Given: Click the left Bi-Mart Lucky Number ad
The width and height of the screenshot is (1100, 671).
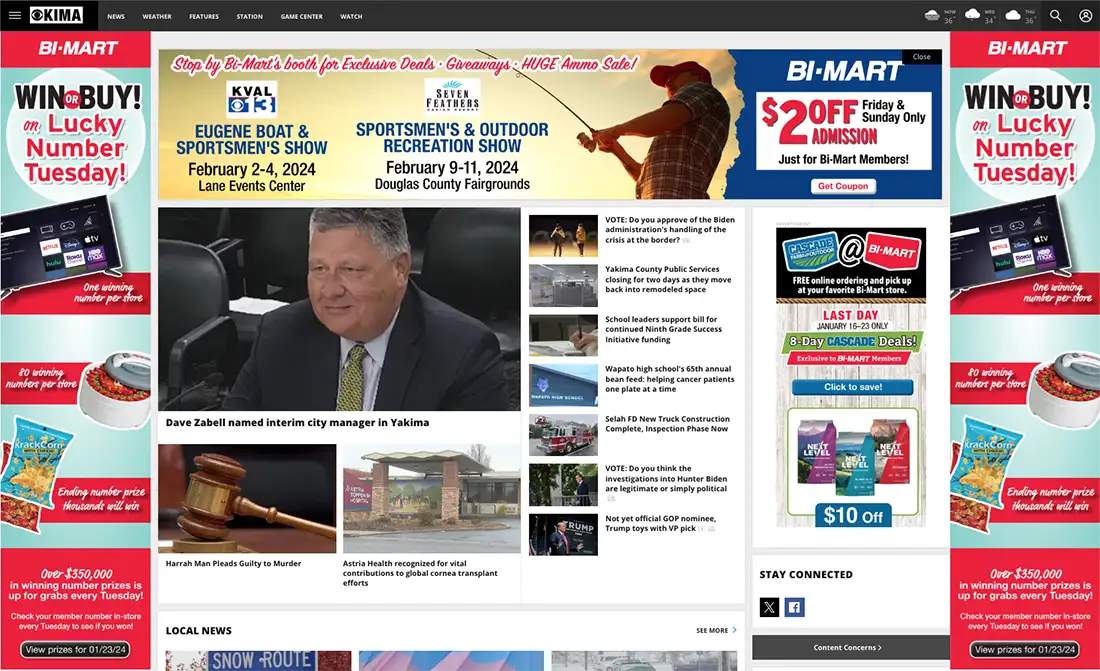Looking at the screenshot, I should point(75,351).
